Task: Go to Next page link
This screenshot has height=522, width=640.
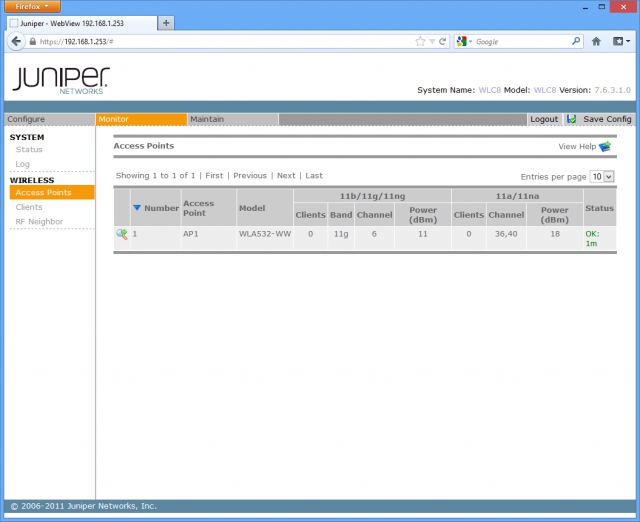Action: 286,175
